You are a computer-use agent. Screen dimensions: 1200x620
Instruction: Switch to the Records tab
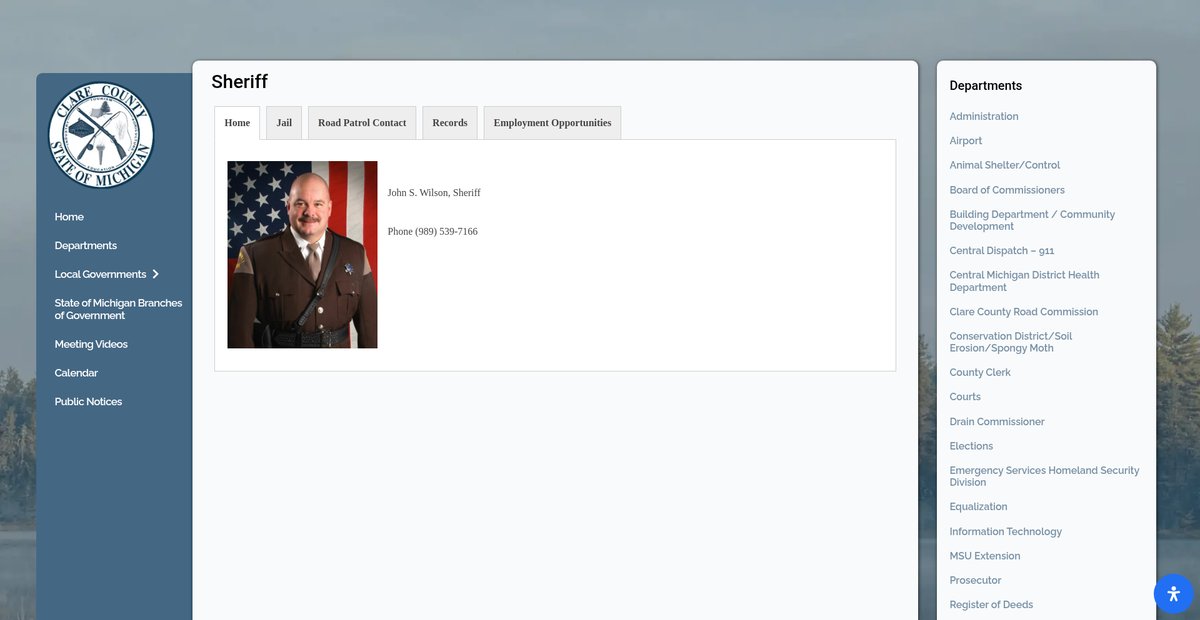coord(450,123)
